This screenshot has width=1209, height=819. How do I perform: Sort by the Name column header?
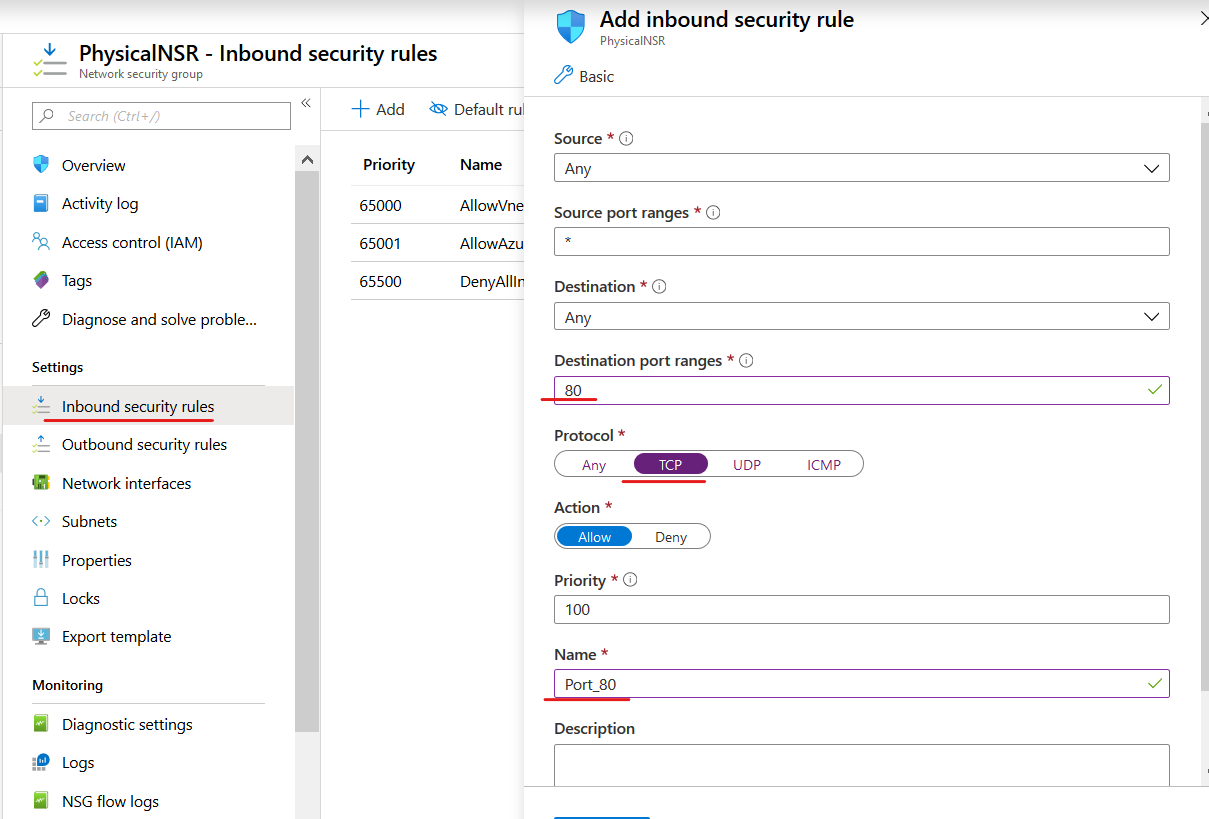pos(481,164)
